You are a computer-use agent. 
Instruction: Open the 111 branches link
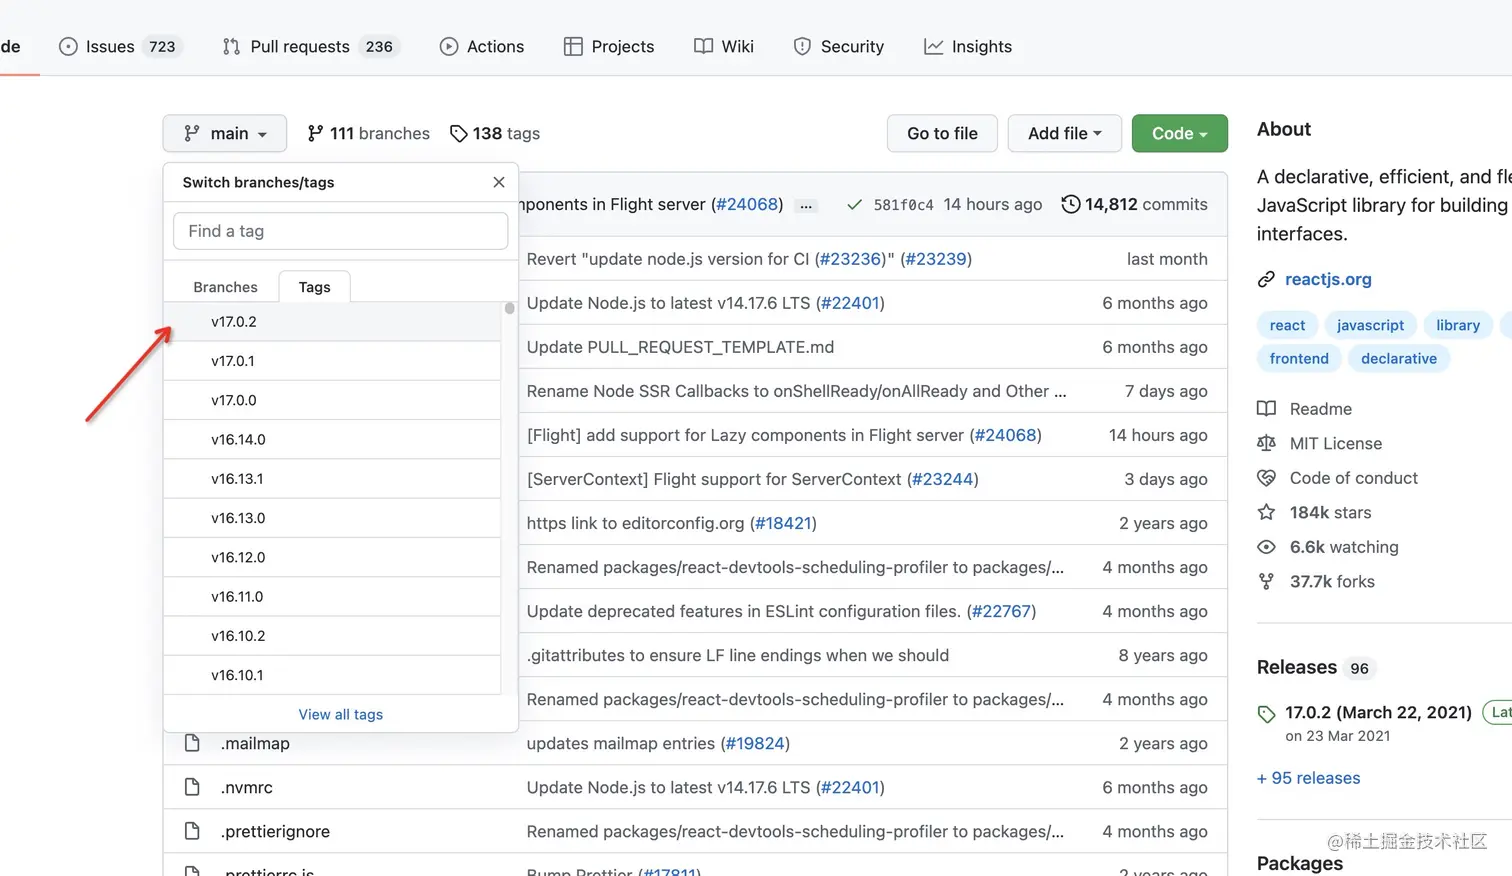point(368,133)
